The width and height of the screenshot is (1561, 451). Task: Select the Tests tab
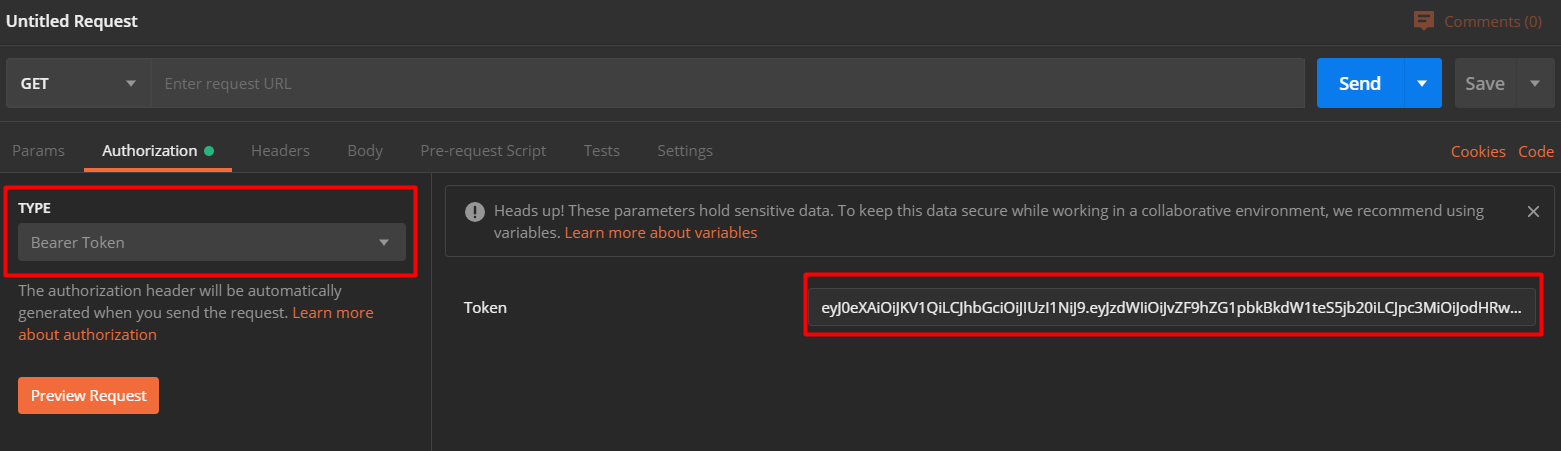click(602, 151)
